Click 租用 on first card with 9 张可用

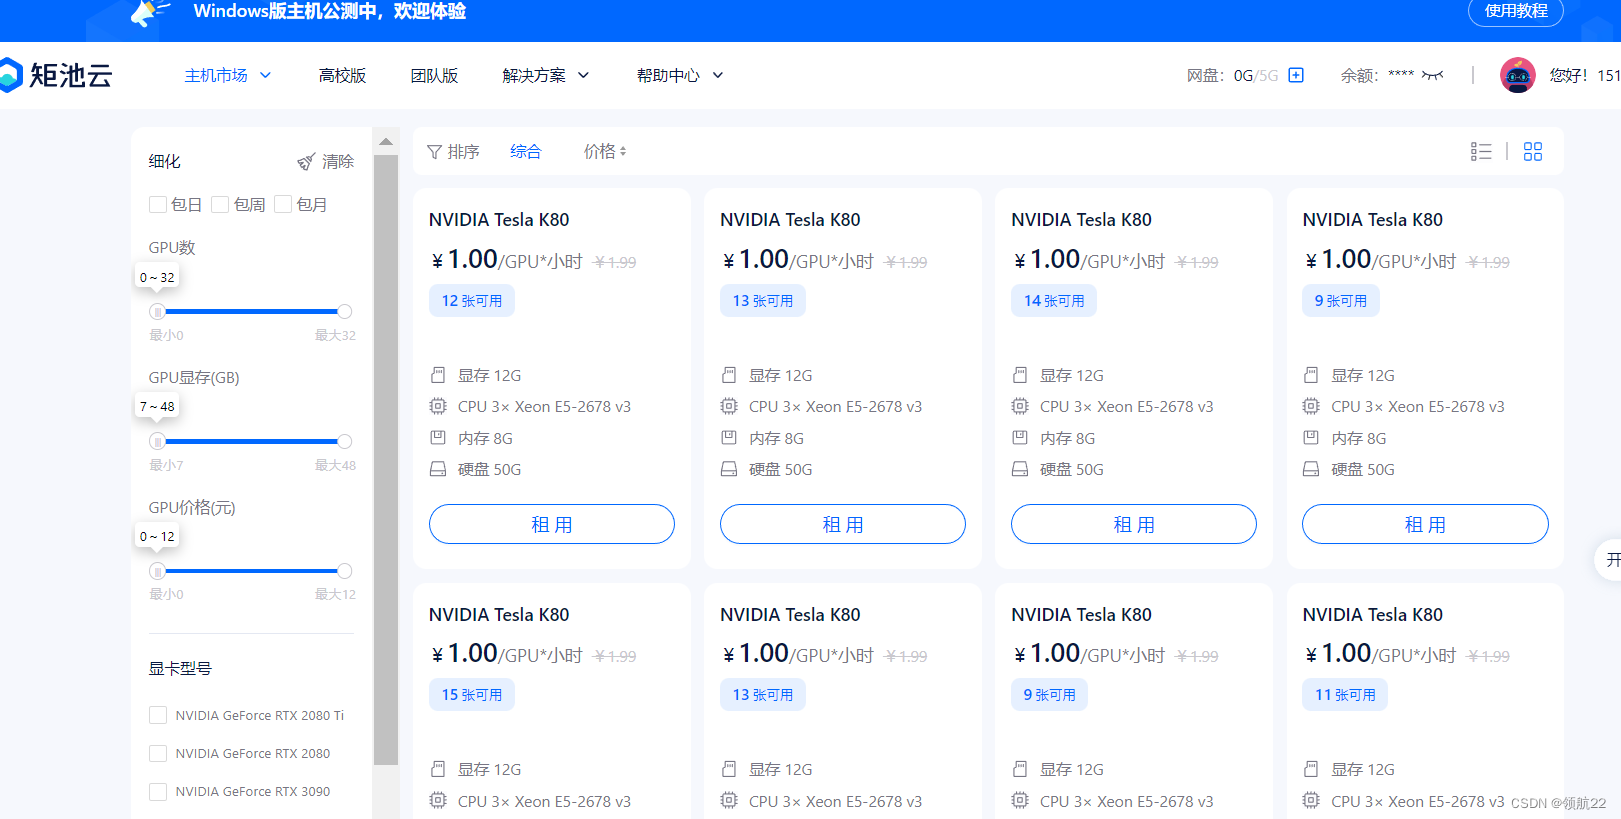(x=1425, y=524)
